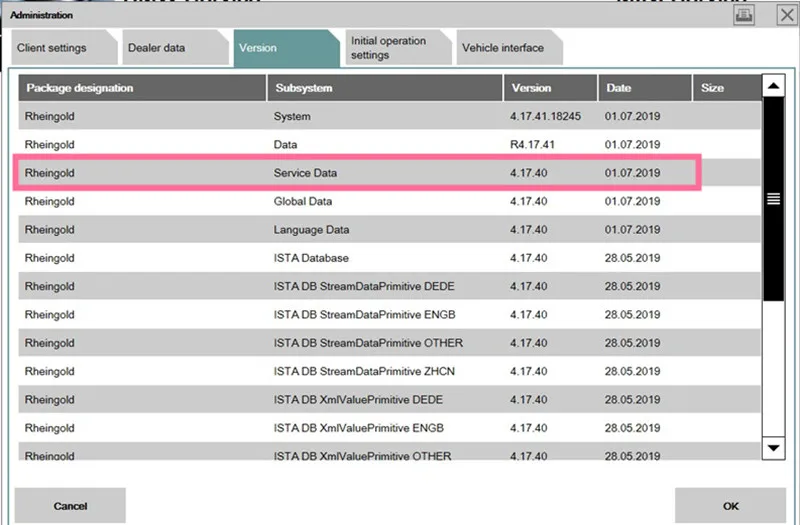Viewport: 800px width, 525px height.
Task: Click the print icon in Administration title bar
Action: coord(744,15)
